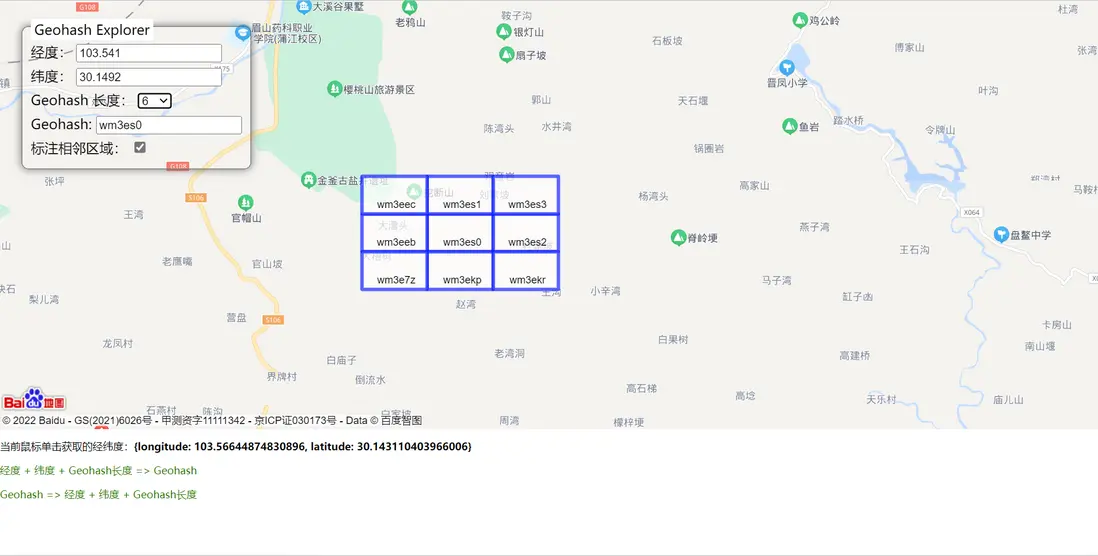This screenshot has width=1098, height=556.
Task: Click the 陈湾头 place label
Action: coord(499,128)
